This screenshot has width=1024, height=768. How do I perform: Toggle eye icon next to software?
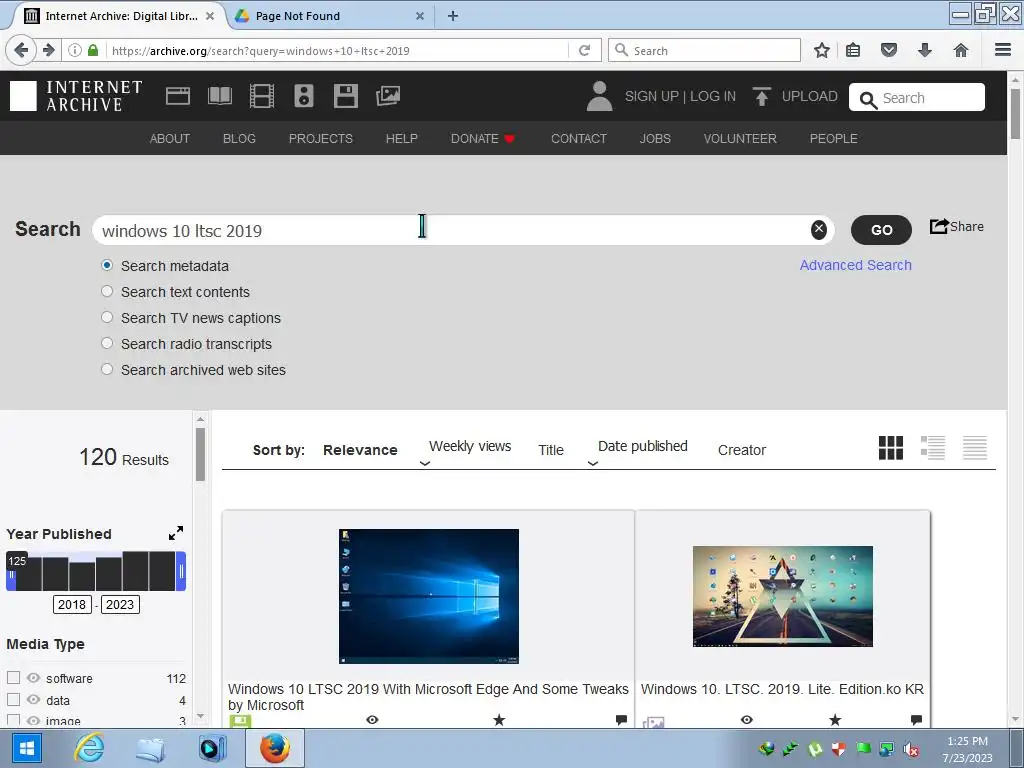pyautogui.click(x=33, y=678)
